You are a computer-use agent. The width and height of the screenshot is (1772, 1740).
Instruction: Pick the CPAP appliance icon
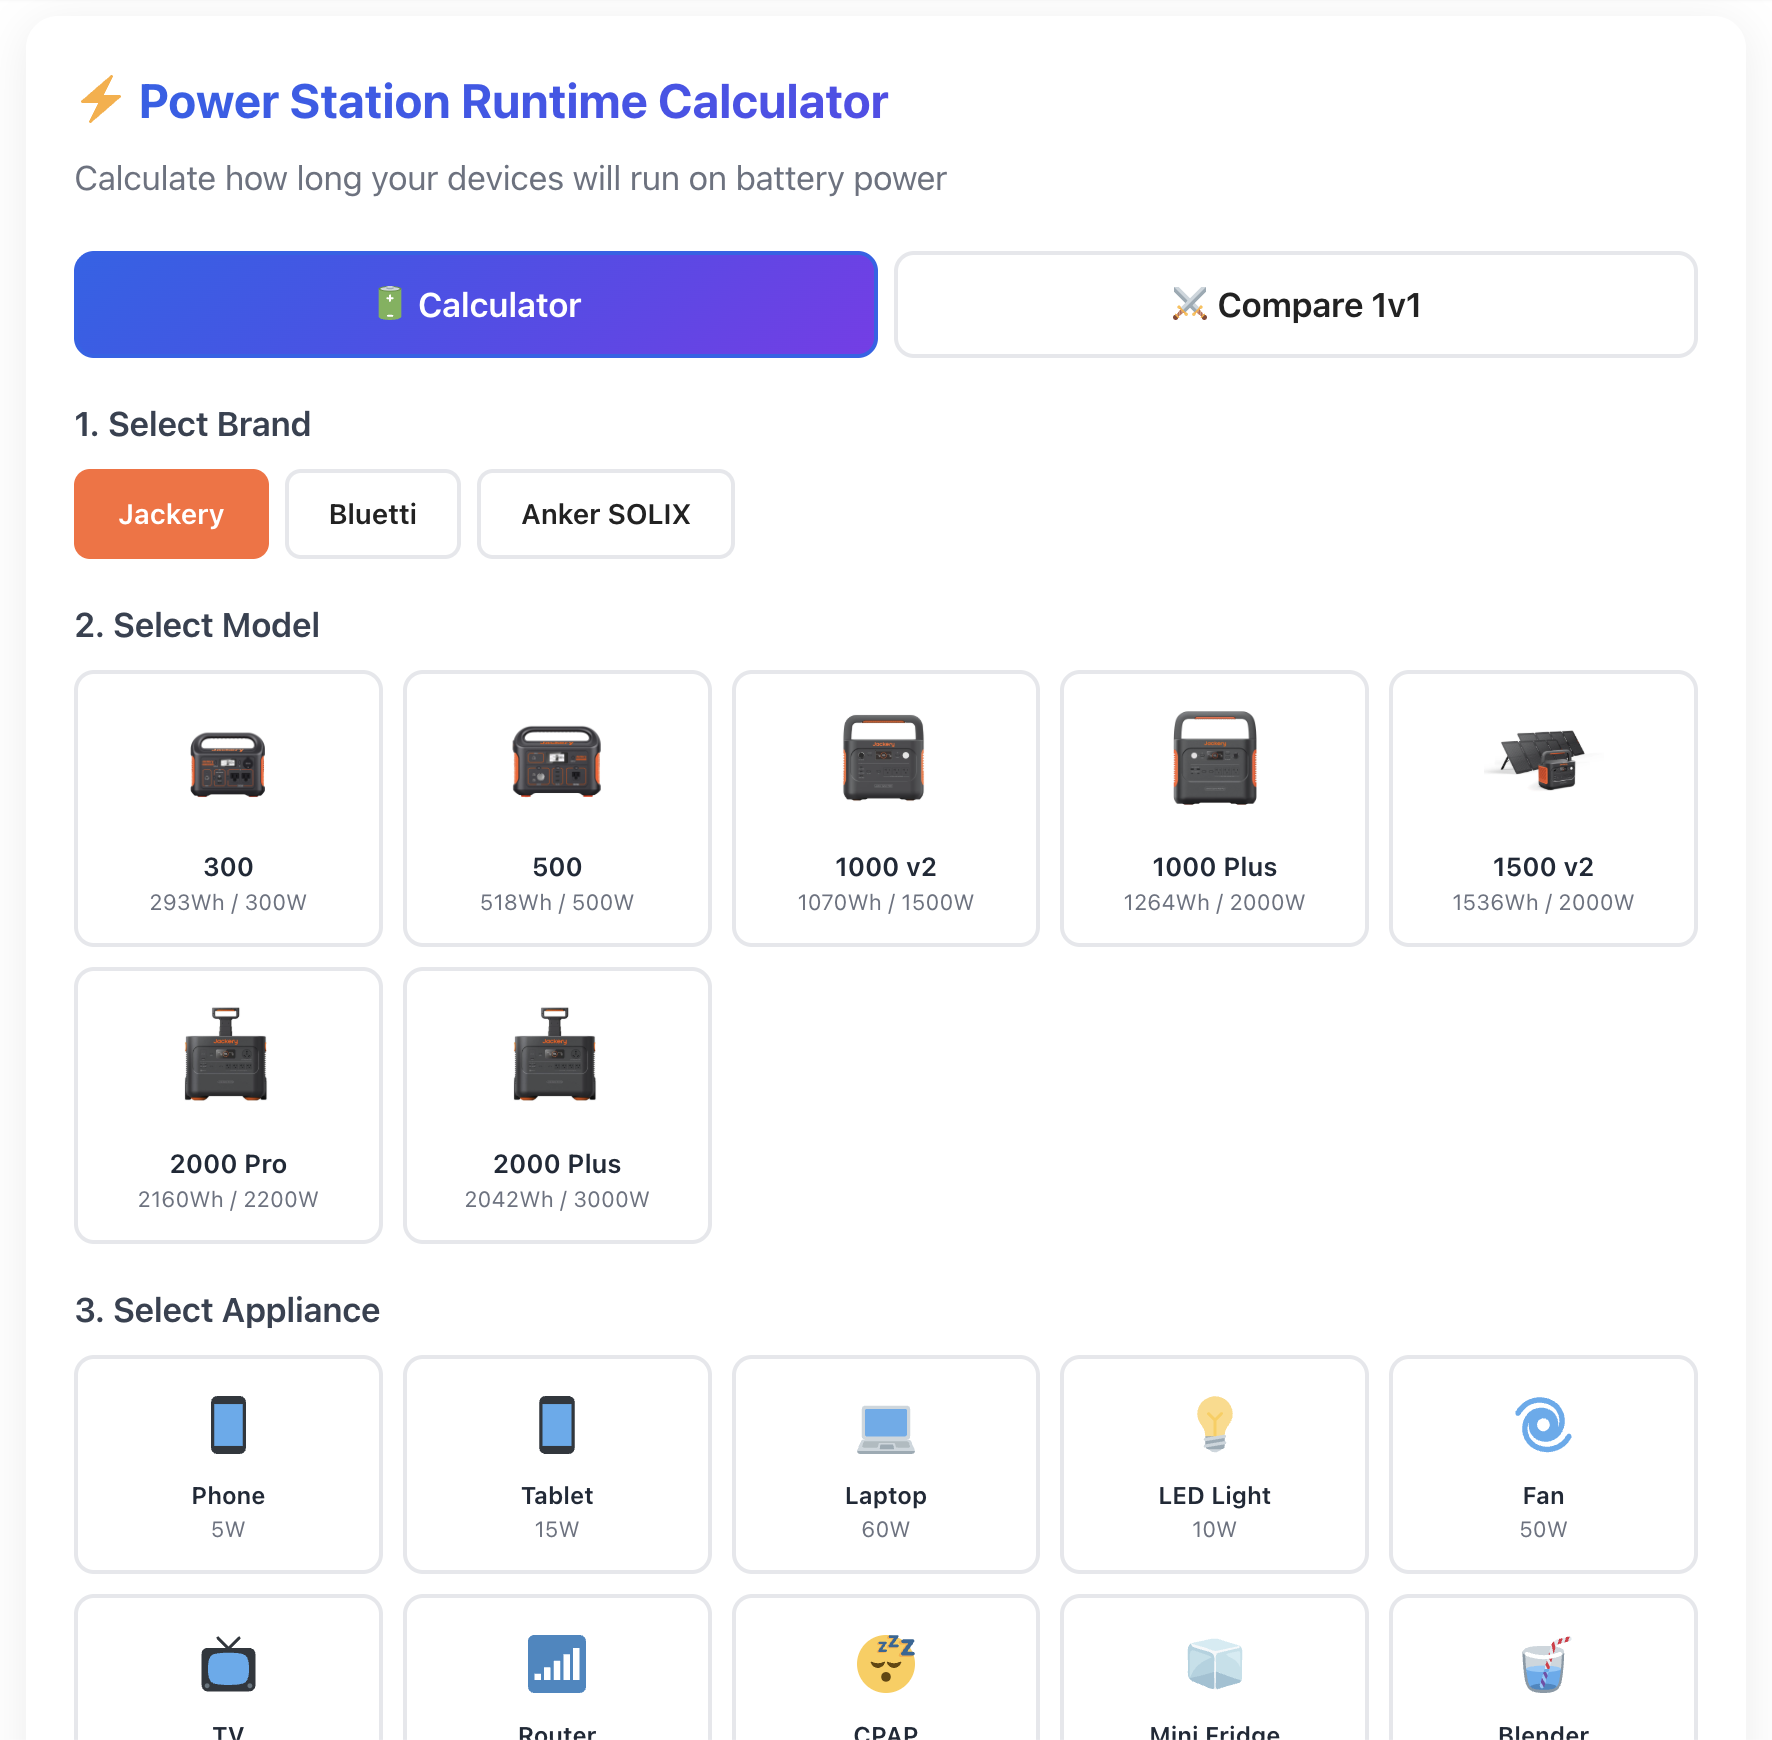(x=885, y=1665)
